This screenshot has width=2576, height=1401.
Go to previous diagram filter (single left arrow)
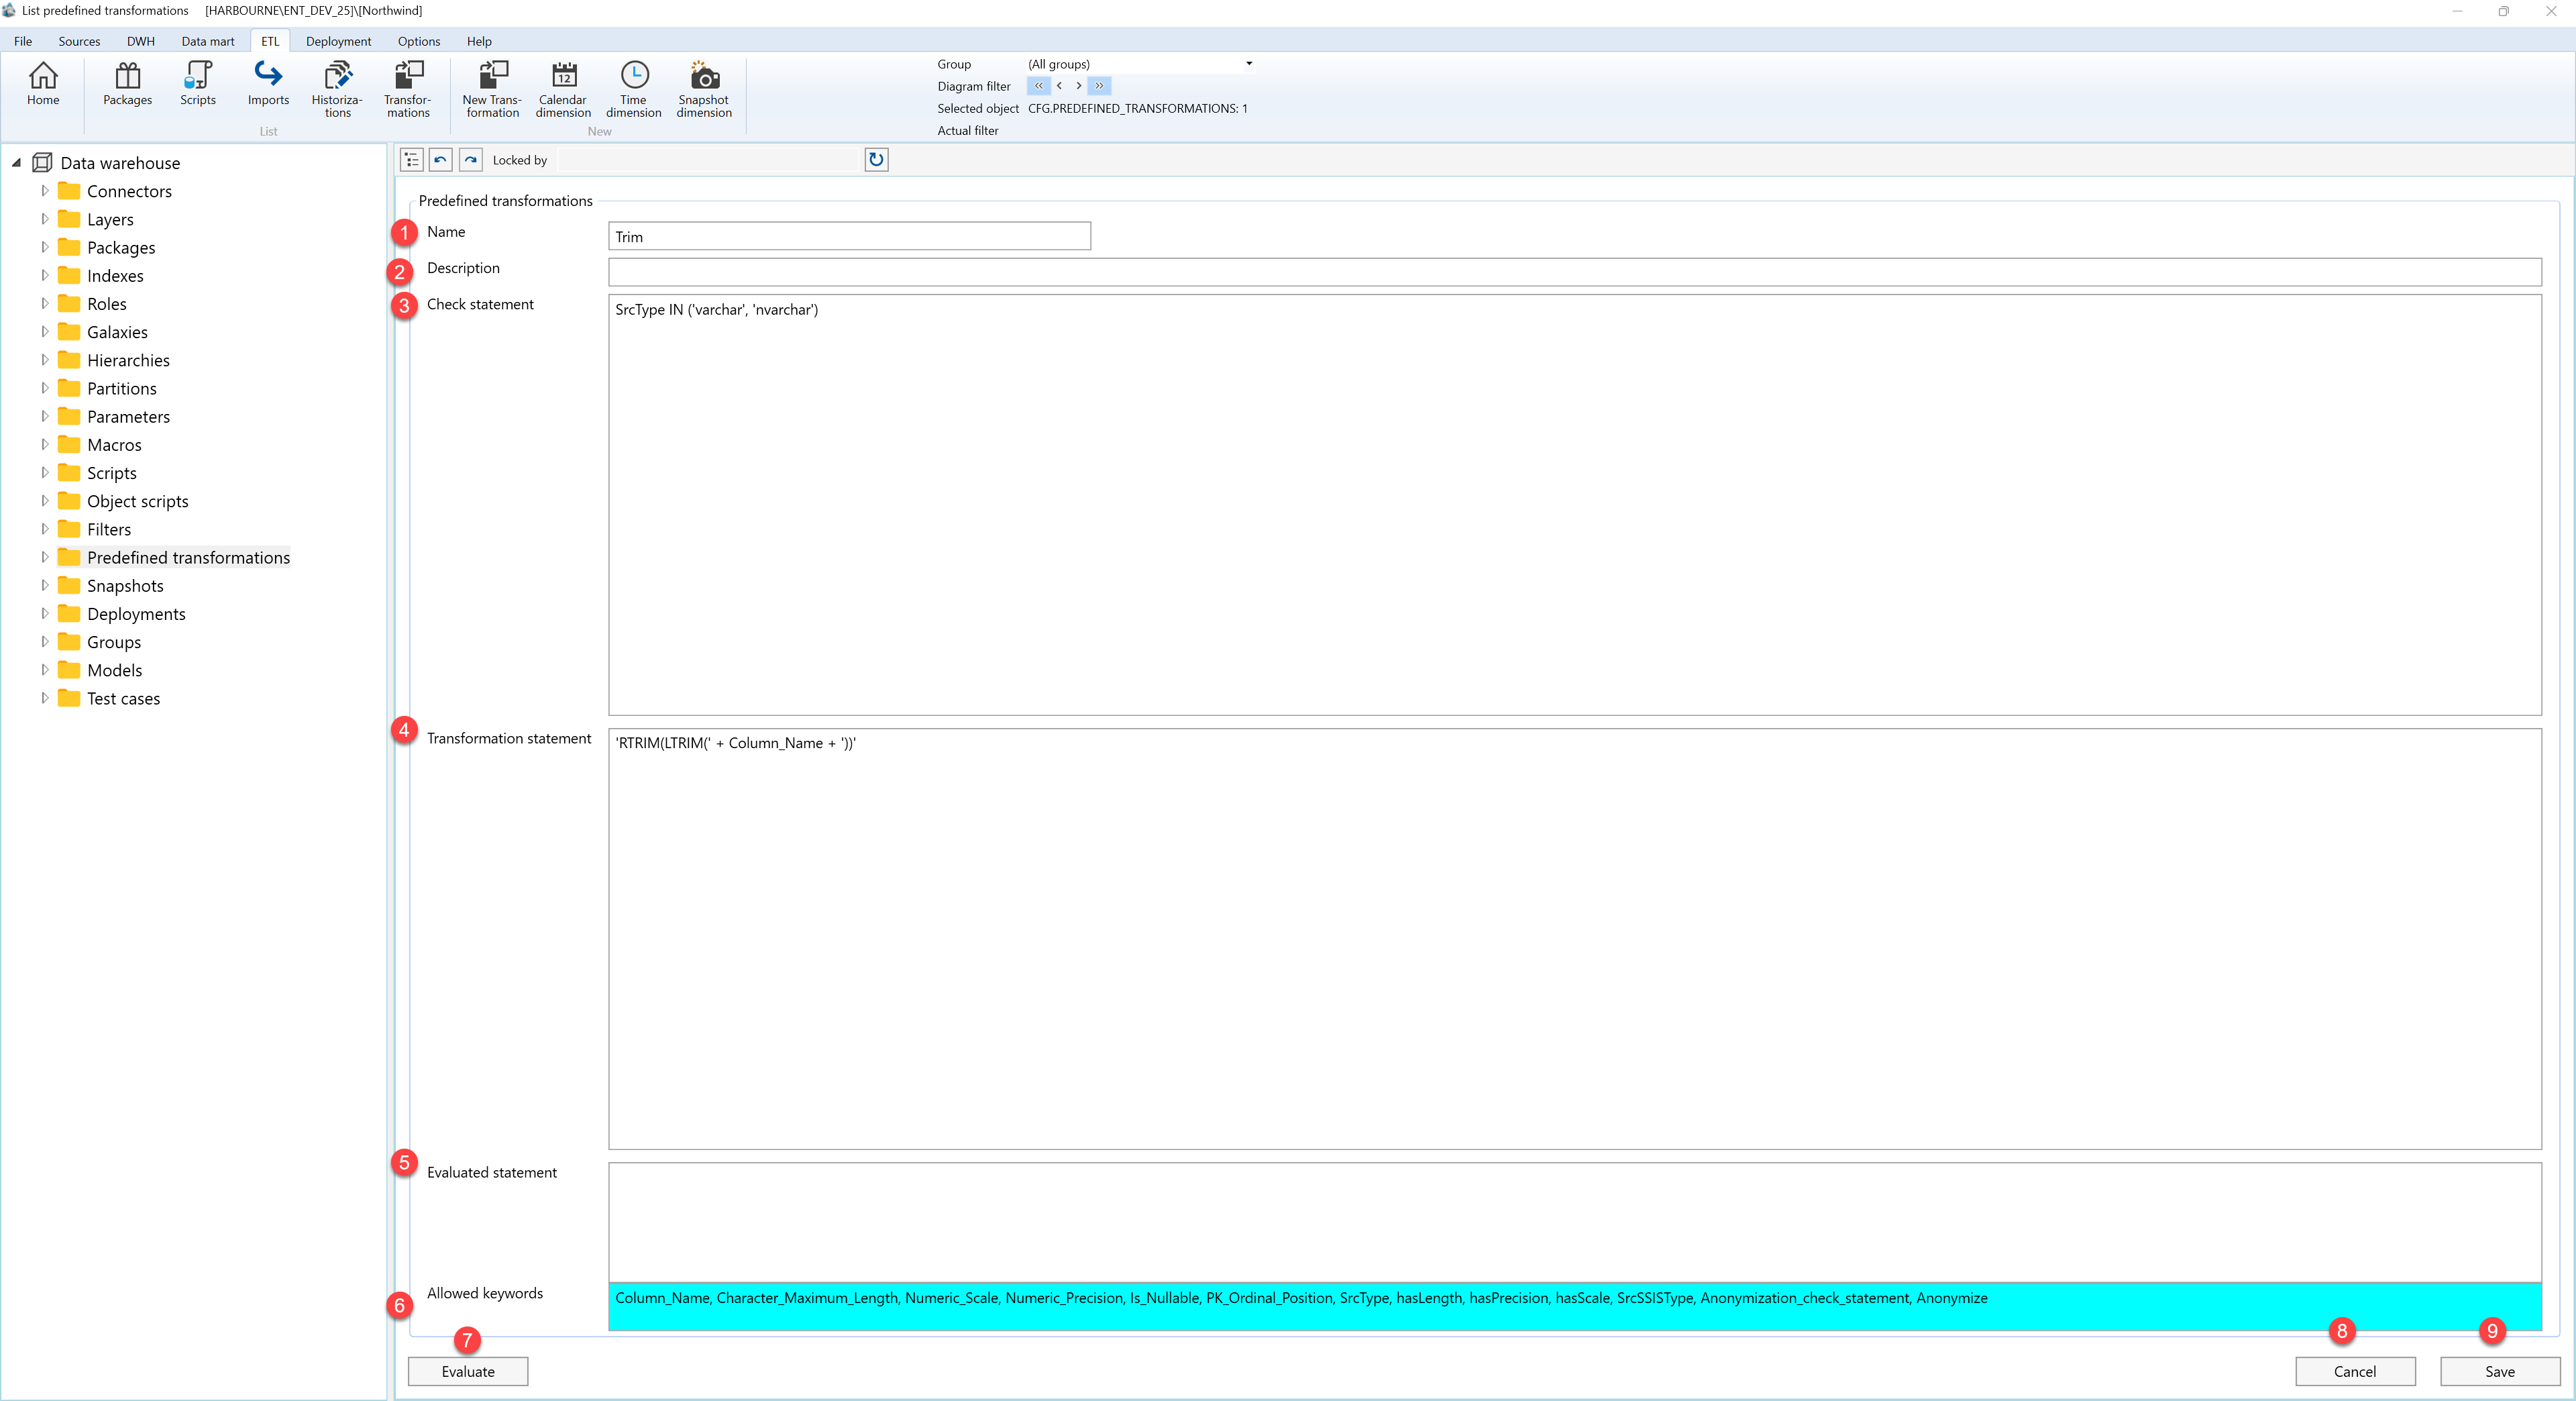click(x=1059, y=86)
